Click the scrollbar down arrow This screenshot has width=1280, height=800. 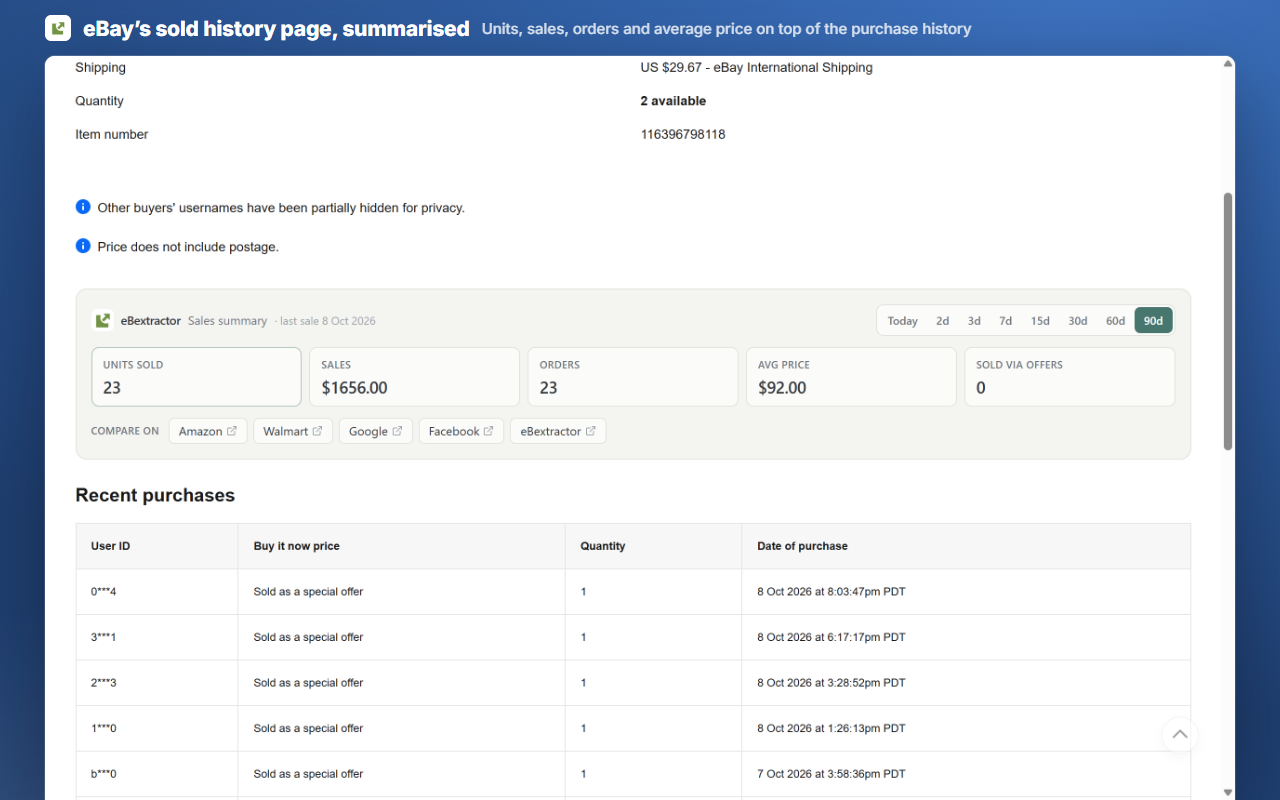[x=1228, y=792]
